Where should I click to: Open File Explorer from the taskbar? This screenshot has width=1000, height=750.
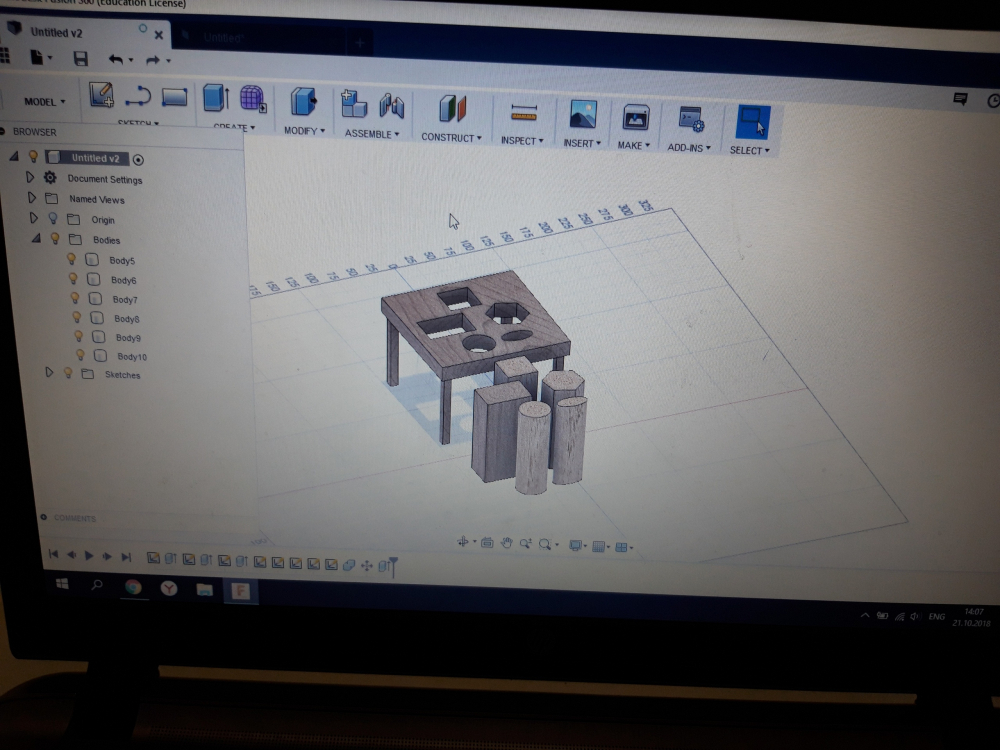click(x=205, y=589)
